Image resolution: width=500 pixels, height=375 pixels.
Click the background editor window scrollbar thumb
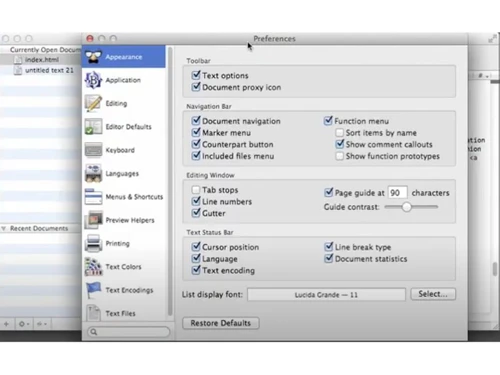point(495,269)
